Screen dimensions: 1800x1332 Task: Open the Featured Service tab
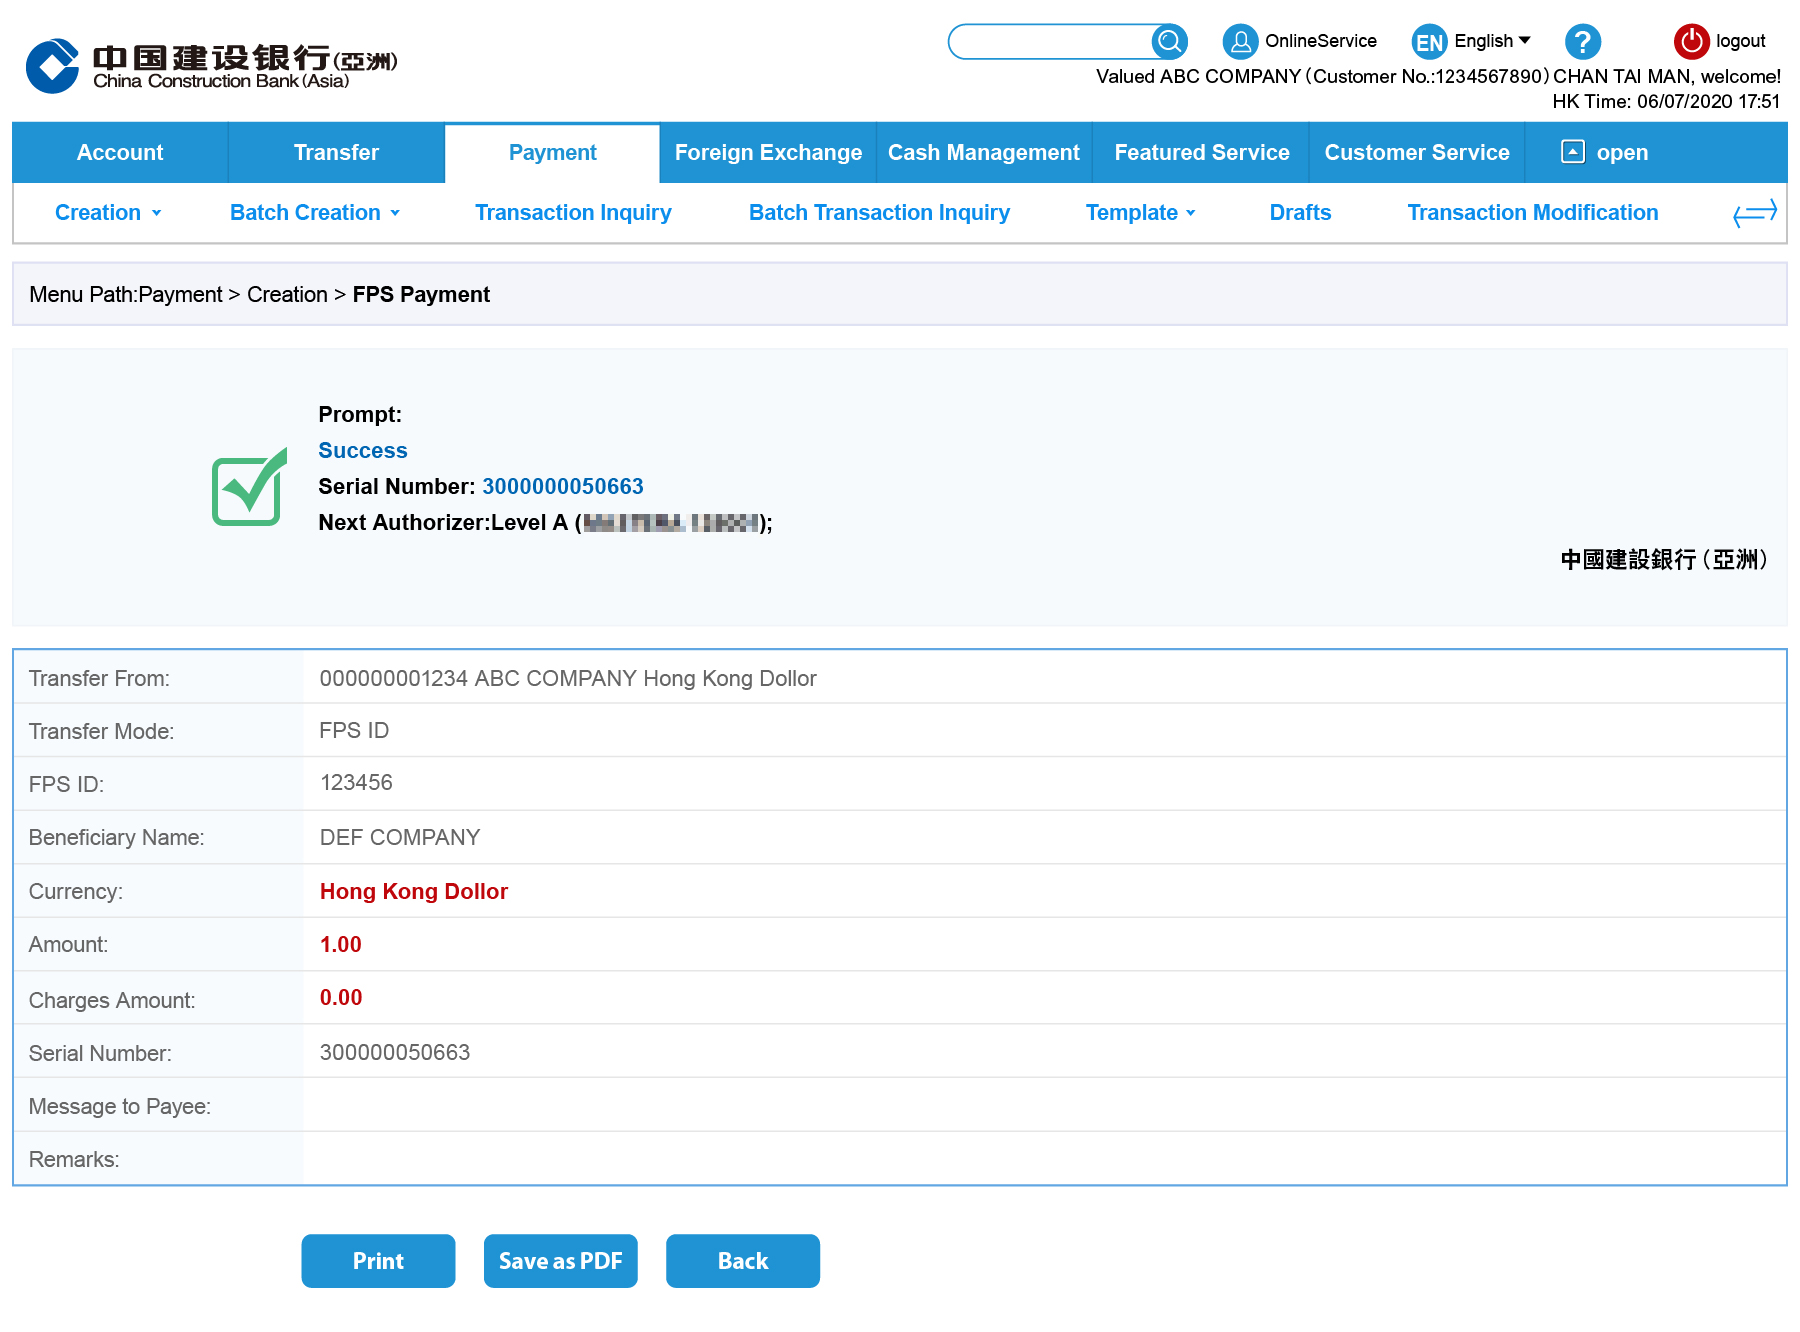(1201, 152)
